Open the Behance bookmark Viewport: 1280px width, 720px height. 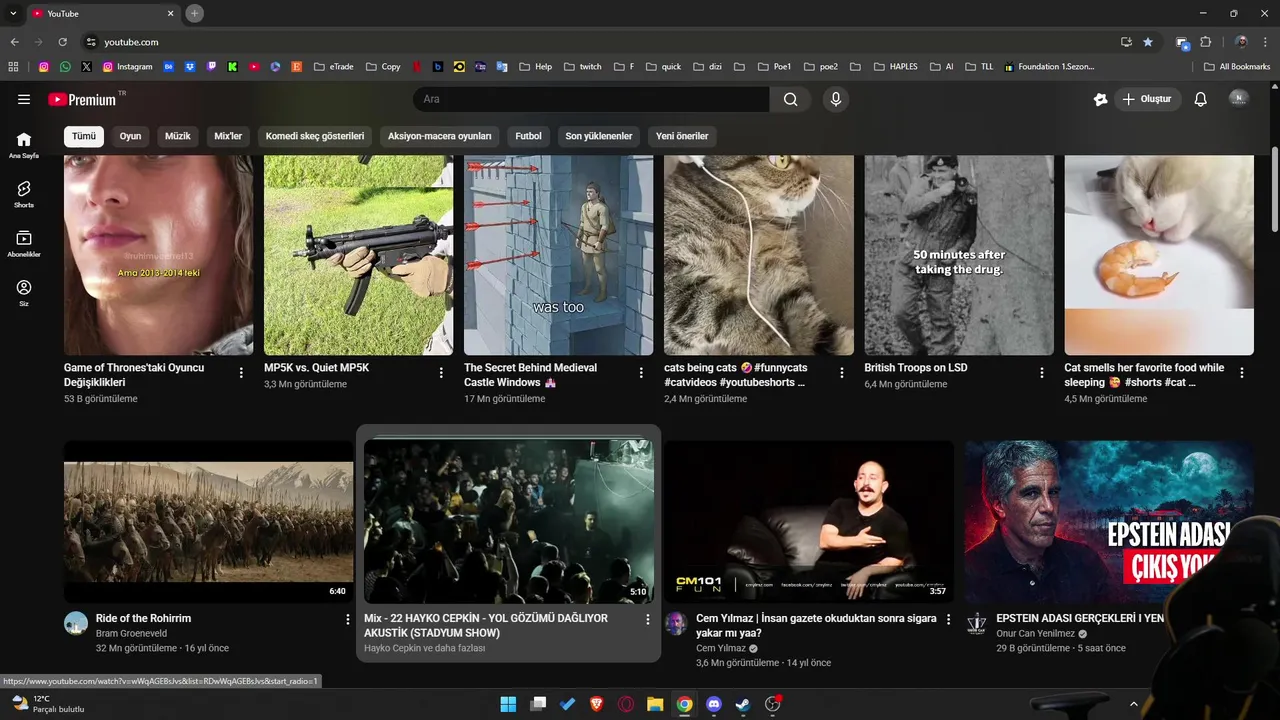(x=169, y=67)
